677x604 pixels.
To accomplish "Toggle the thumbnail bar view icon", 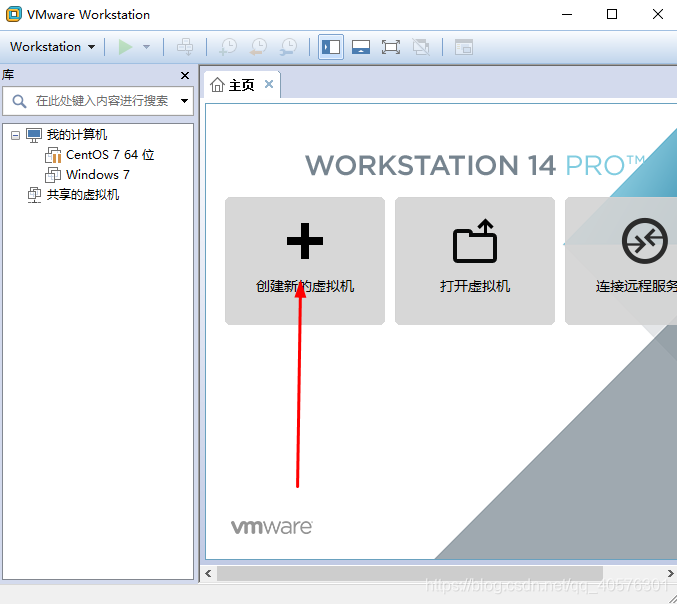I will 361,47.
